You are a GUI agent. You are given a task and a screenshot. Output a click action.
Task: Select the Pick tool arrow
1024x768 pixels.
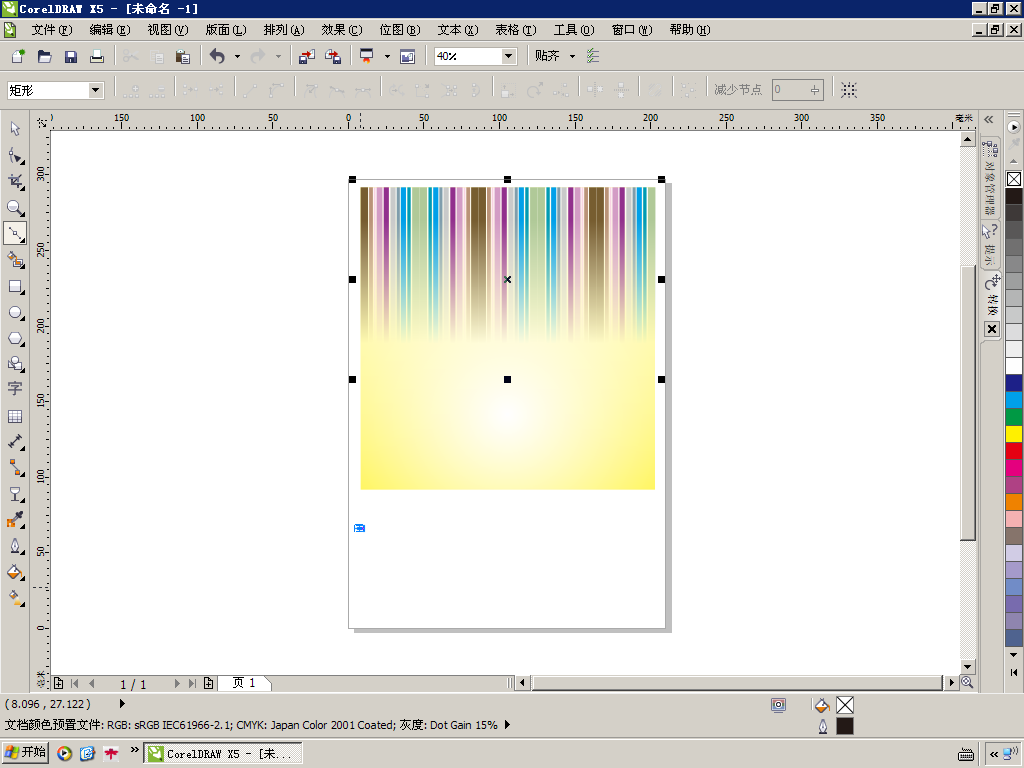[x=15, y=129]
